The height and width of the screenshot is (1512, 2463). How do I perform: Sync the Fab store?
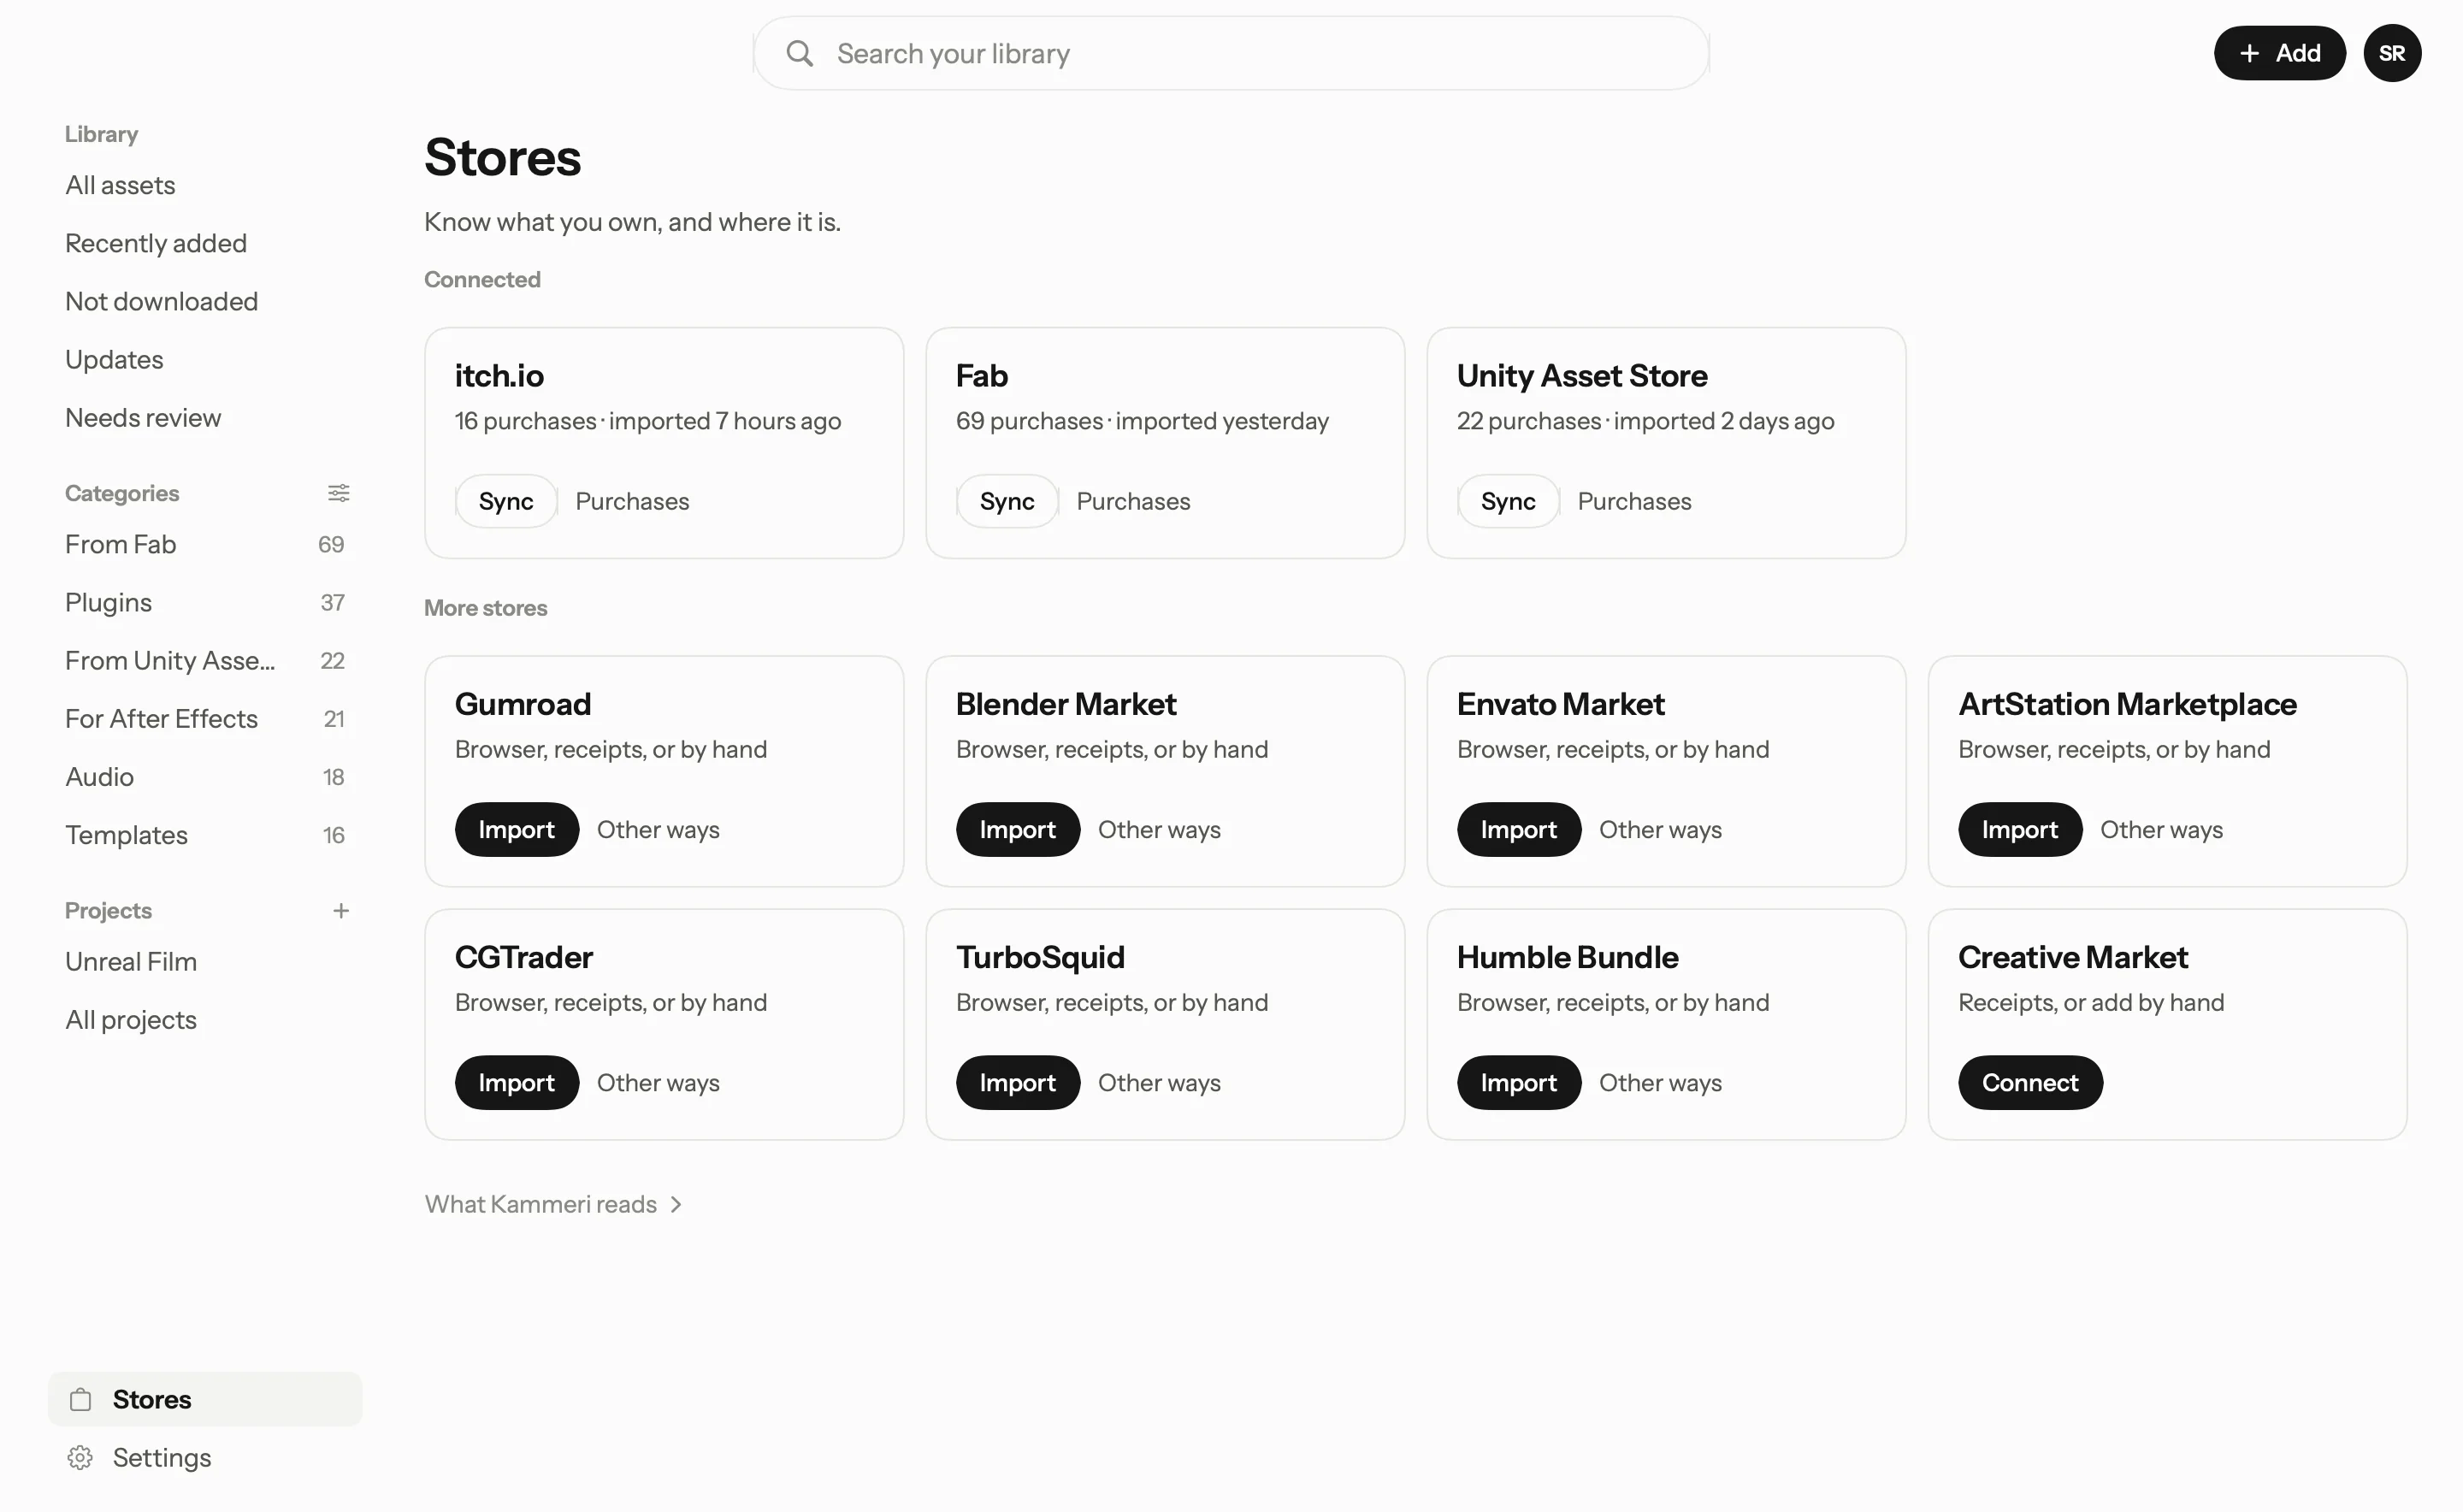(x=1007, y=501)
